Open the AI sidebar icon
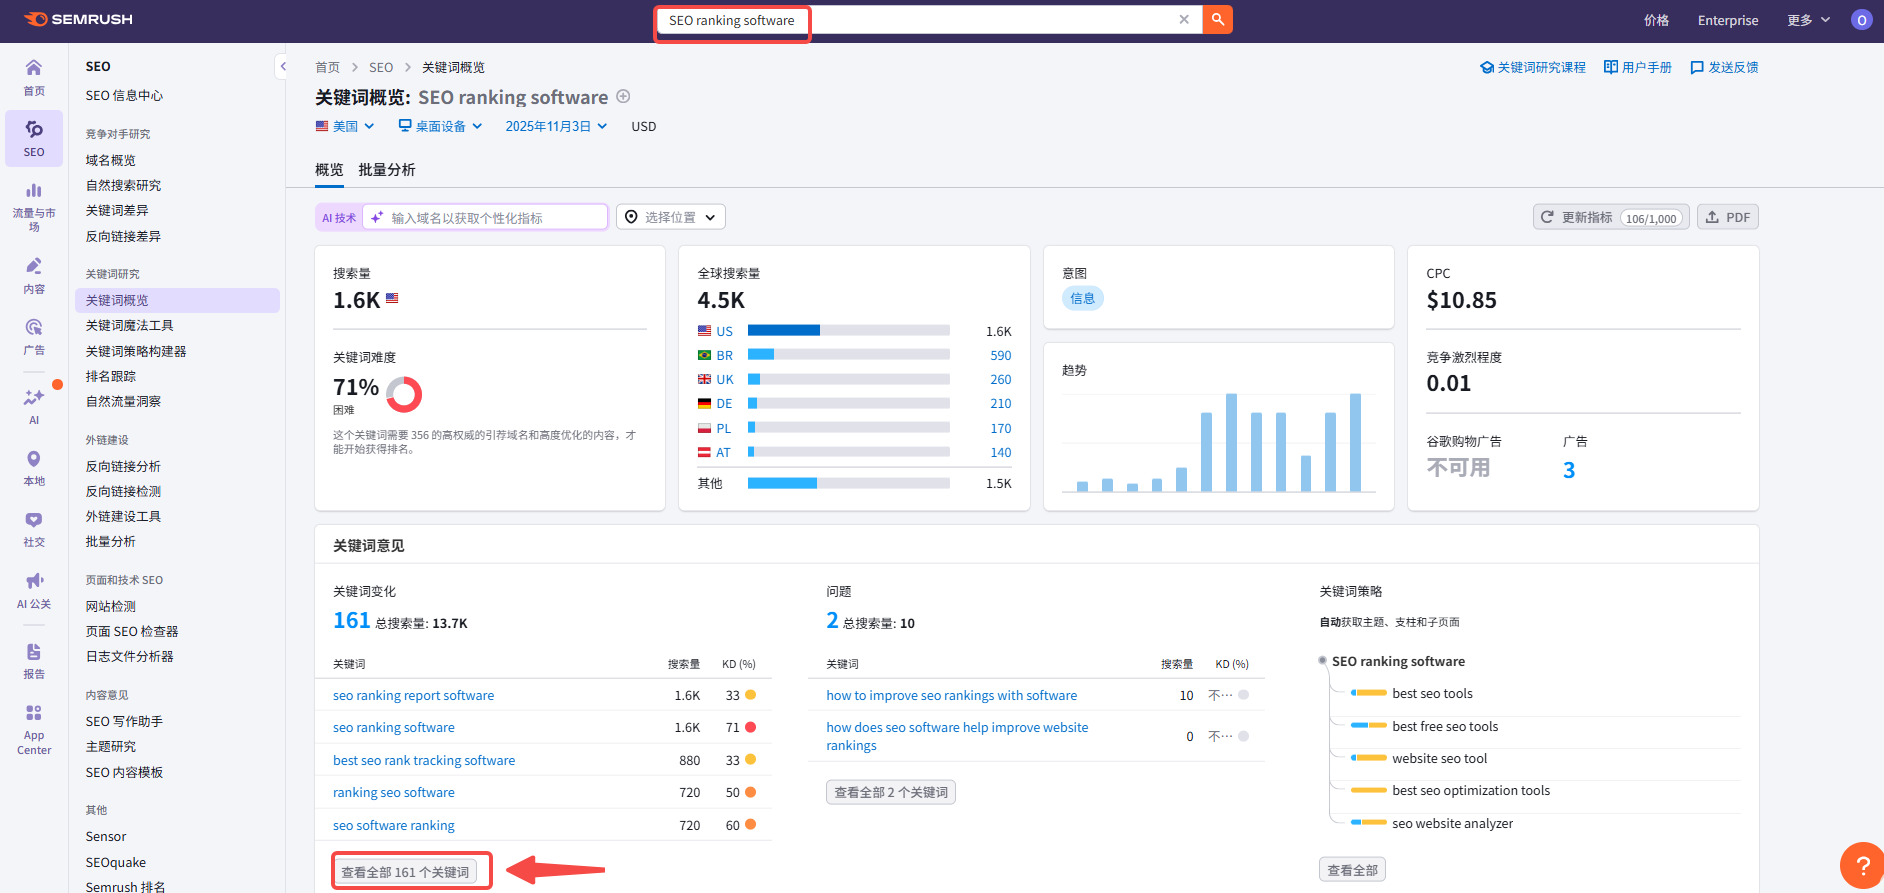This screenshot has width=1884, height=893. point(34,406)
